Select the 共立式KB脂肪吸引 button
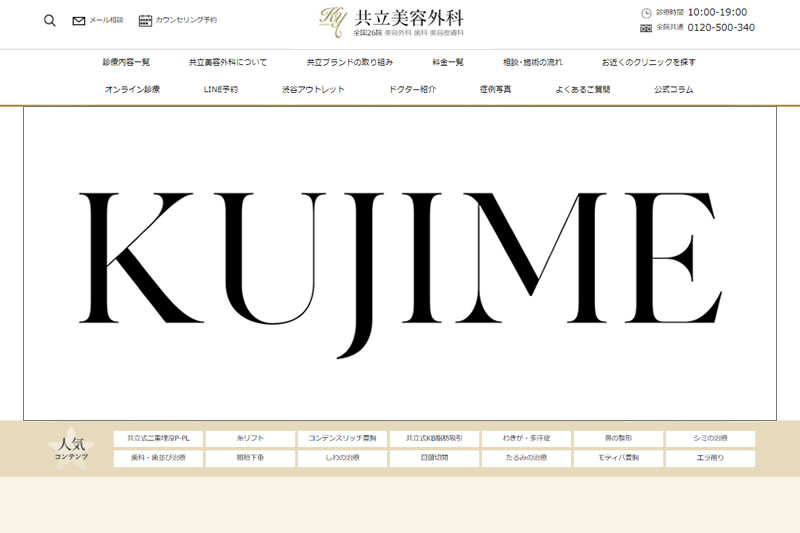The image size is (800, 533). click(x=434, y=439)
